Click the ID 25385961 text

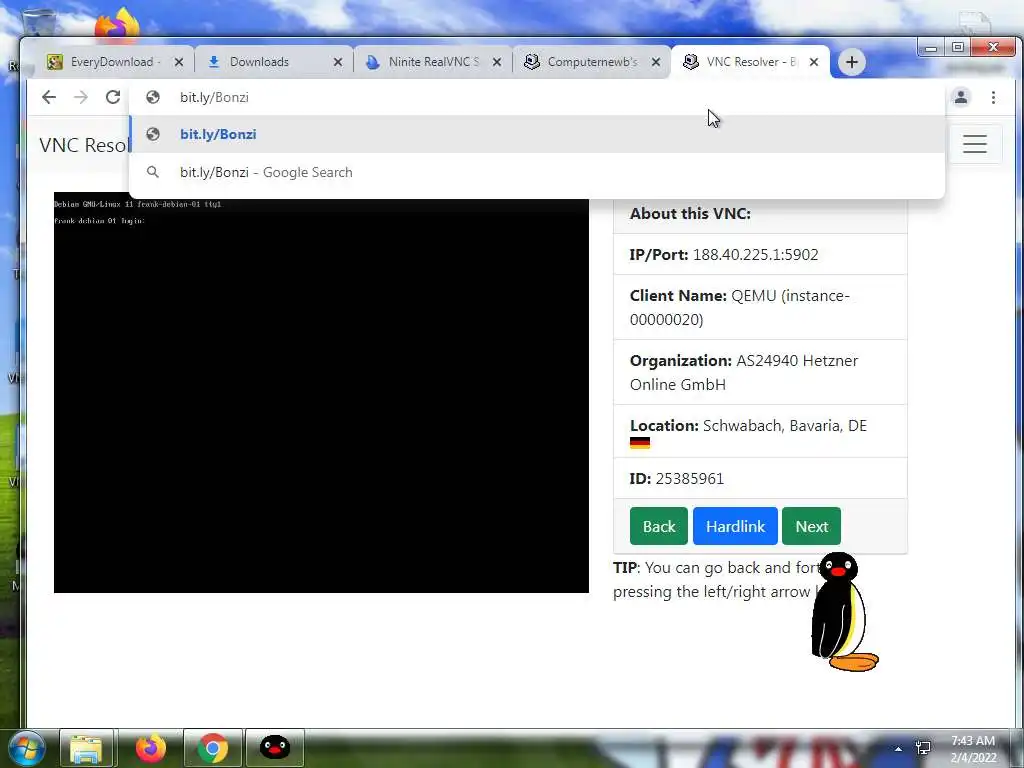click(677, 479)
